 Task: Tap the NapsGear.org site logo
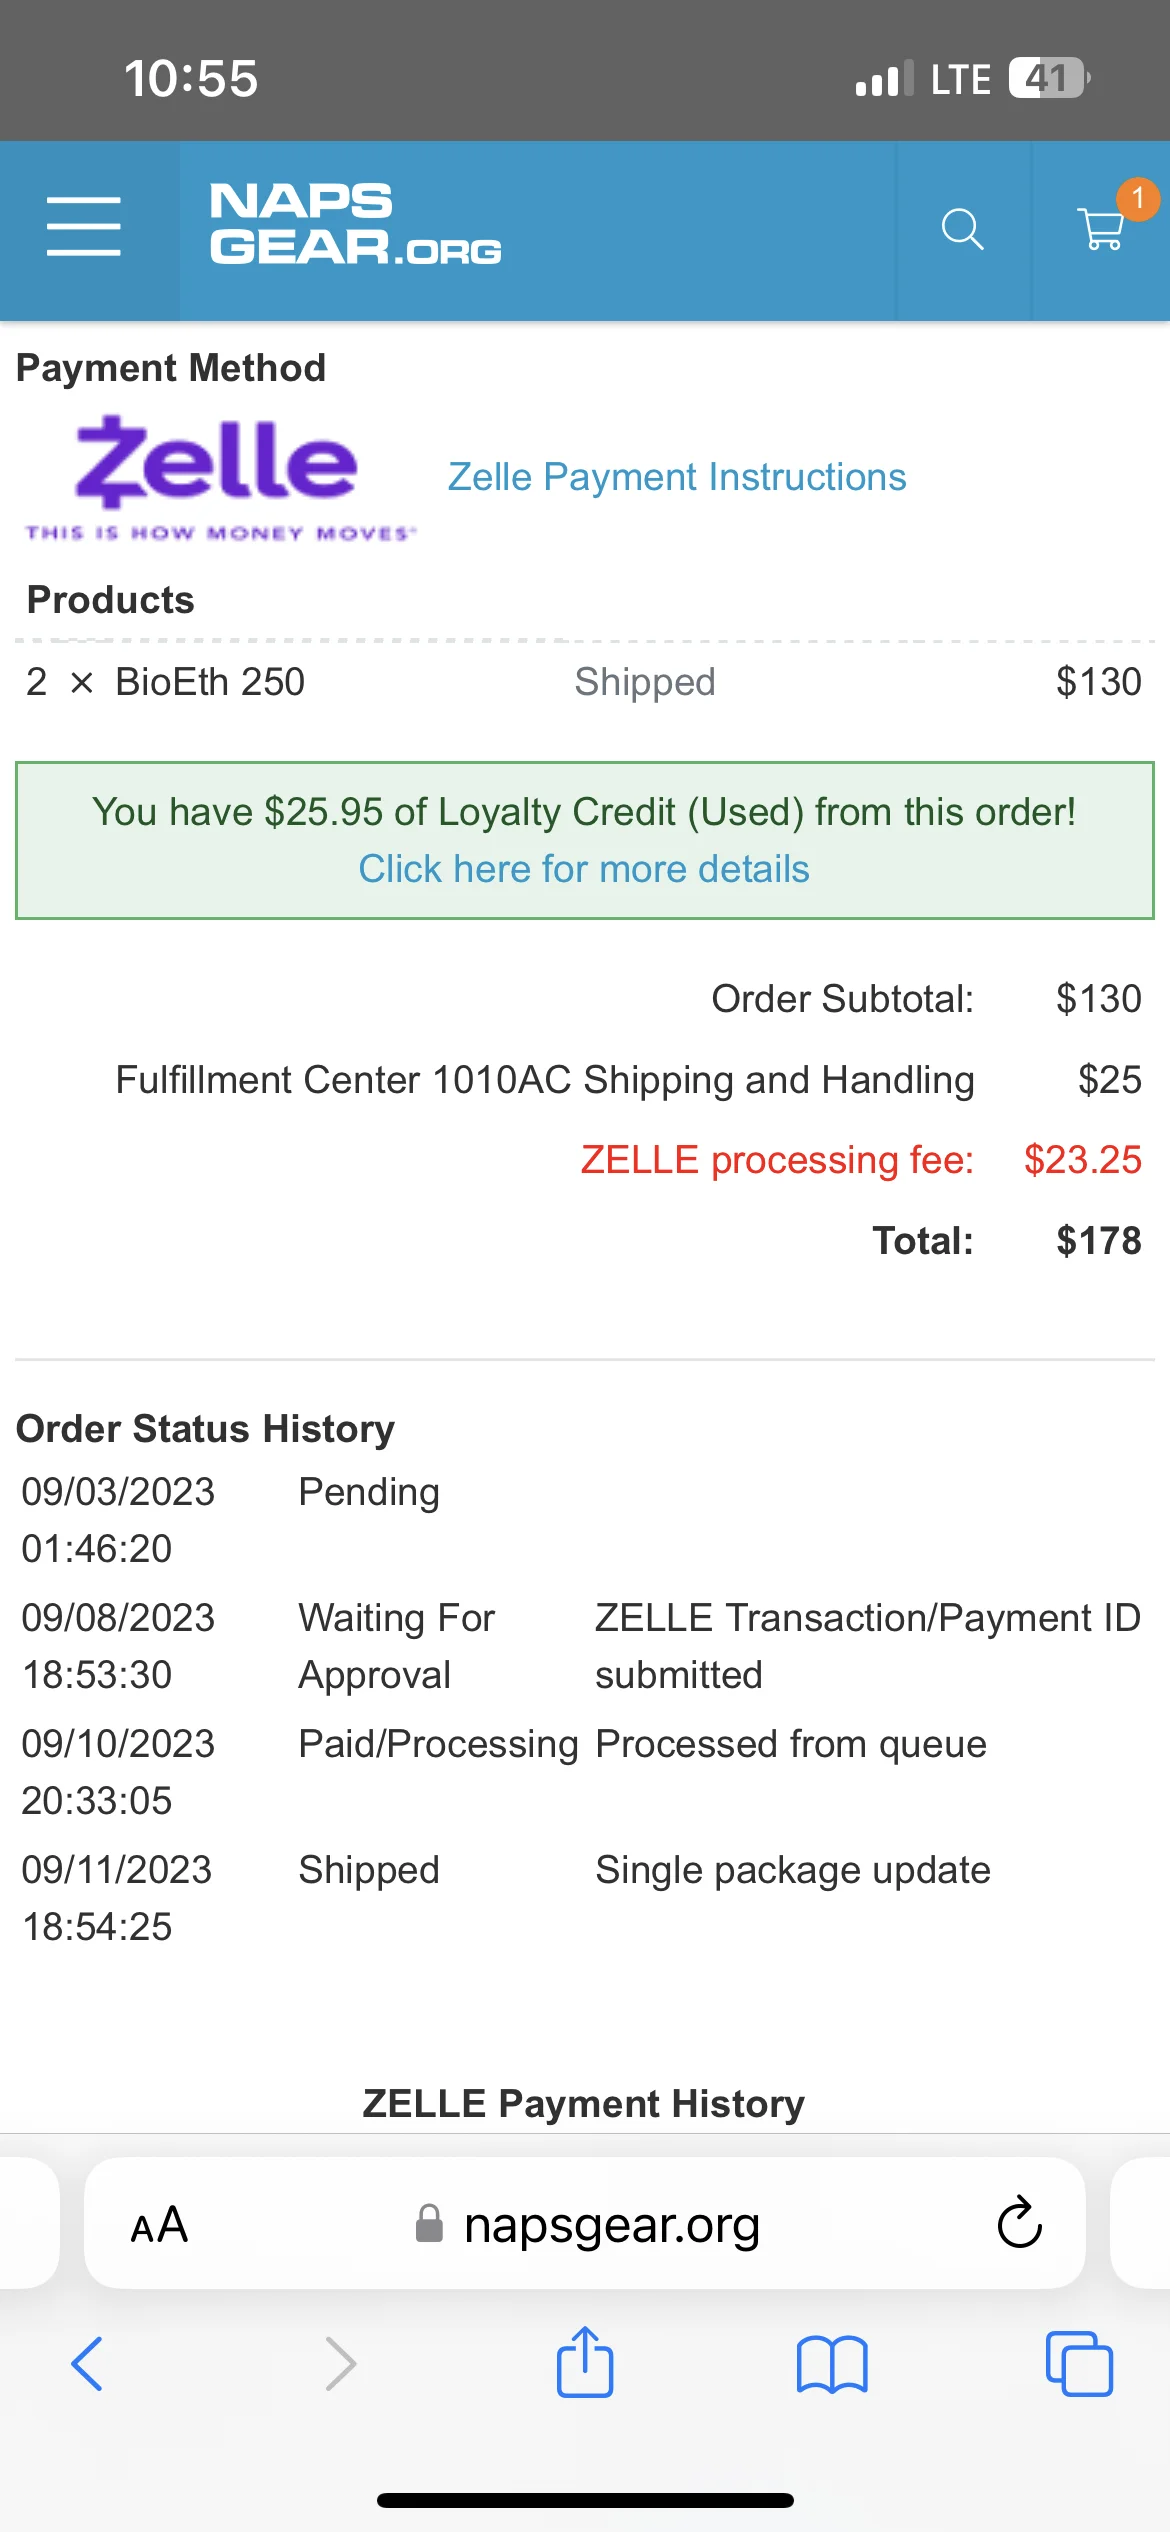tap(355, 224)
